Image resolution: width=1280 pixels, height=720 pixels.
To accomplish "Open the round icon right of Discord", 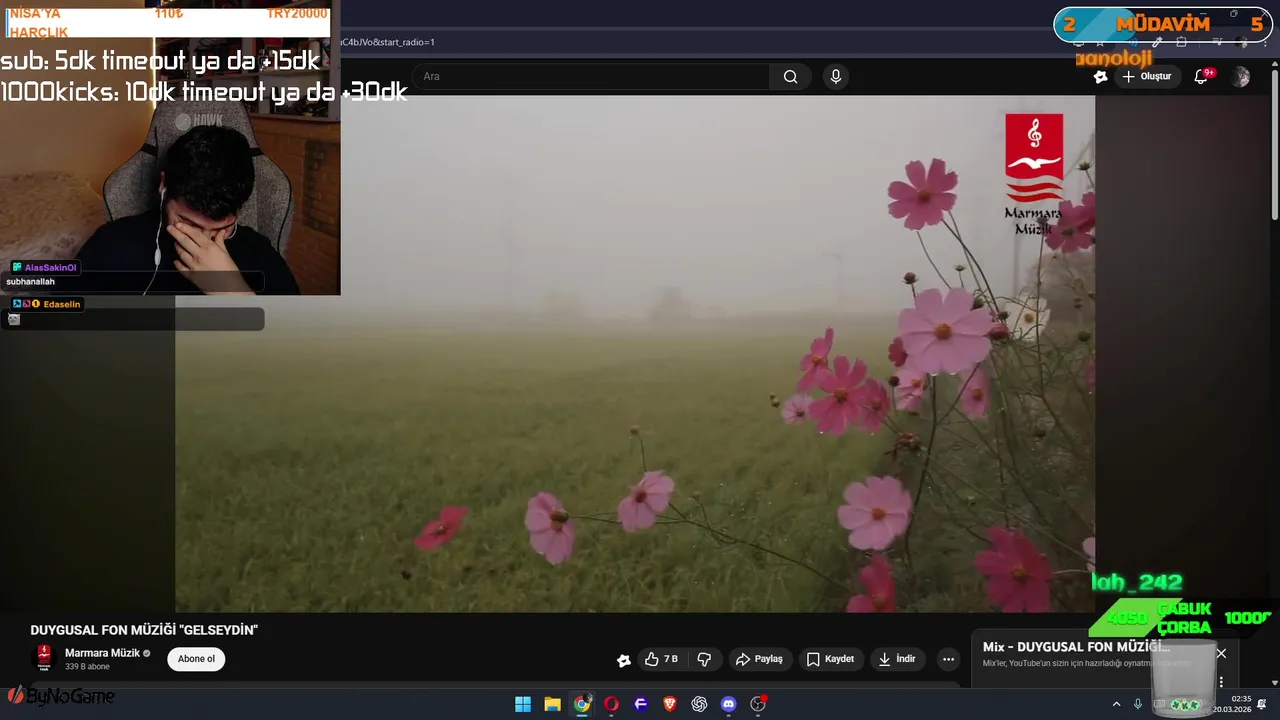I will click(x=758, y=704).
